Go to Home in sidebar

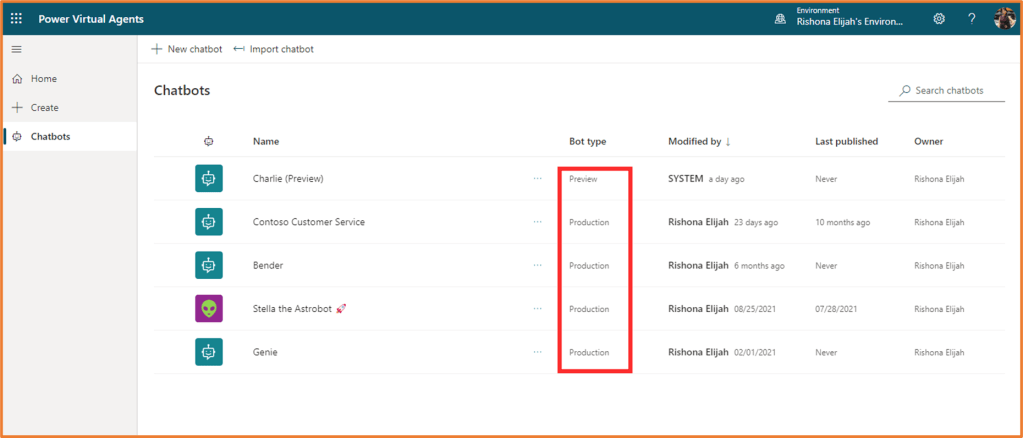pos(43,79)
